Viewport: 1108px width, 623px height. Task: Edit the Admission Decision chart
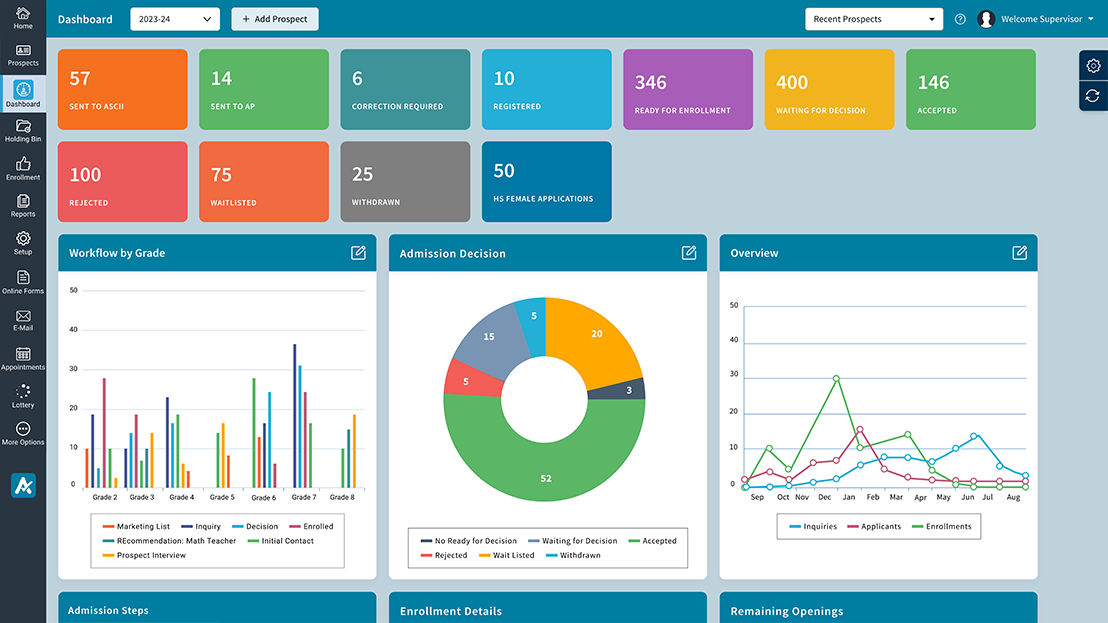coord(688,253)
